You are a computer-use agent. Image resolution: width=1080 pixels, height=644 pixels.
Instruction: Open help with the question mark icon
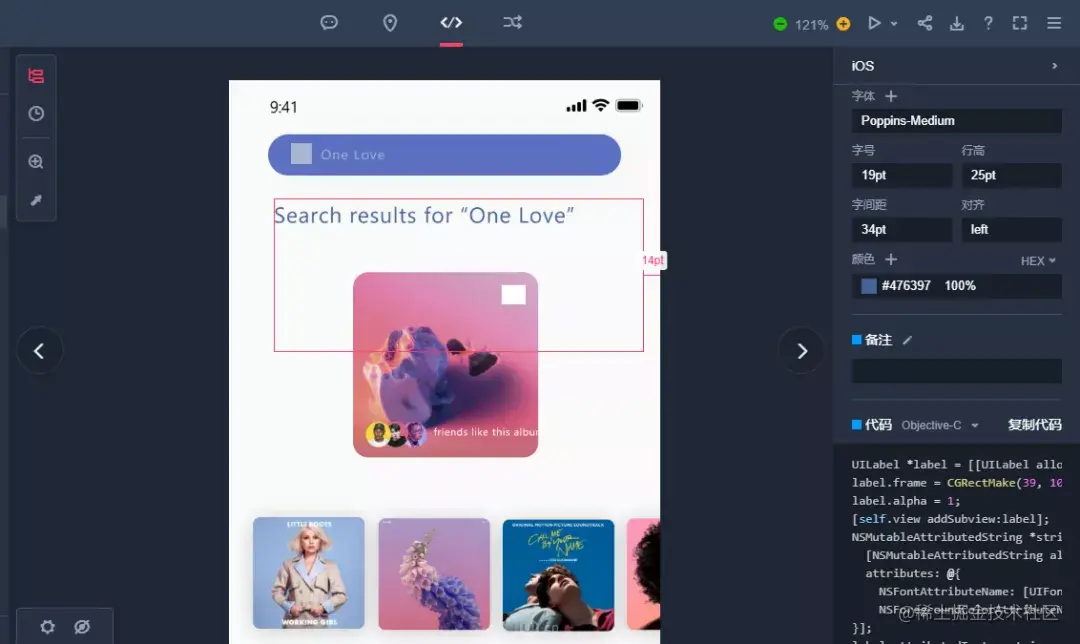988,23
